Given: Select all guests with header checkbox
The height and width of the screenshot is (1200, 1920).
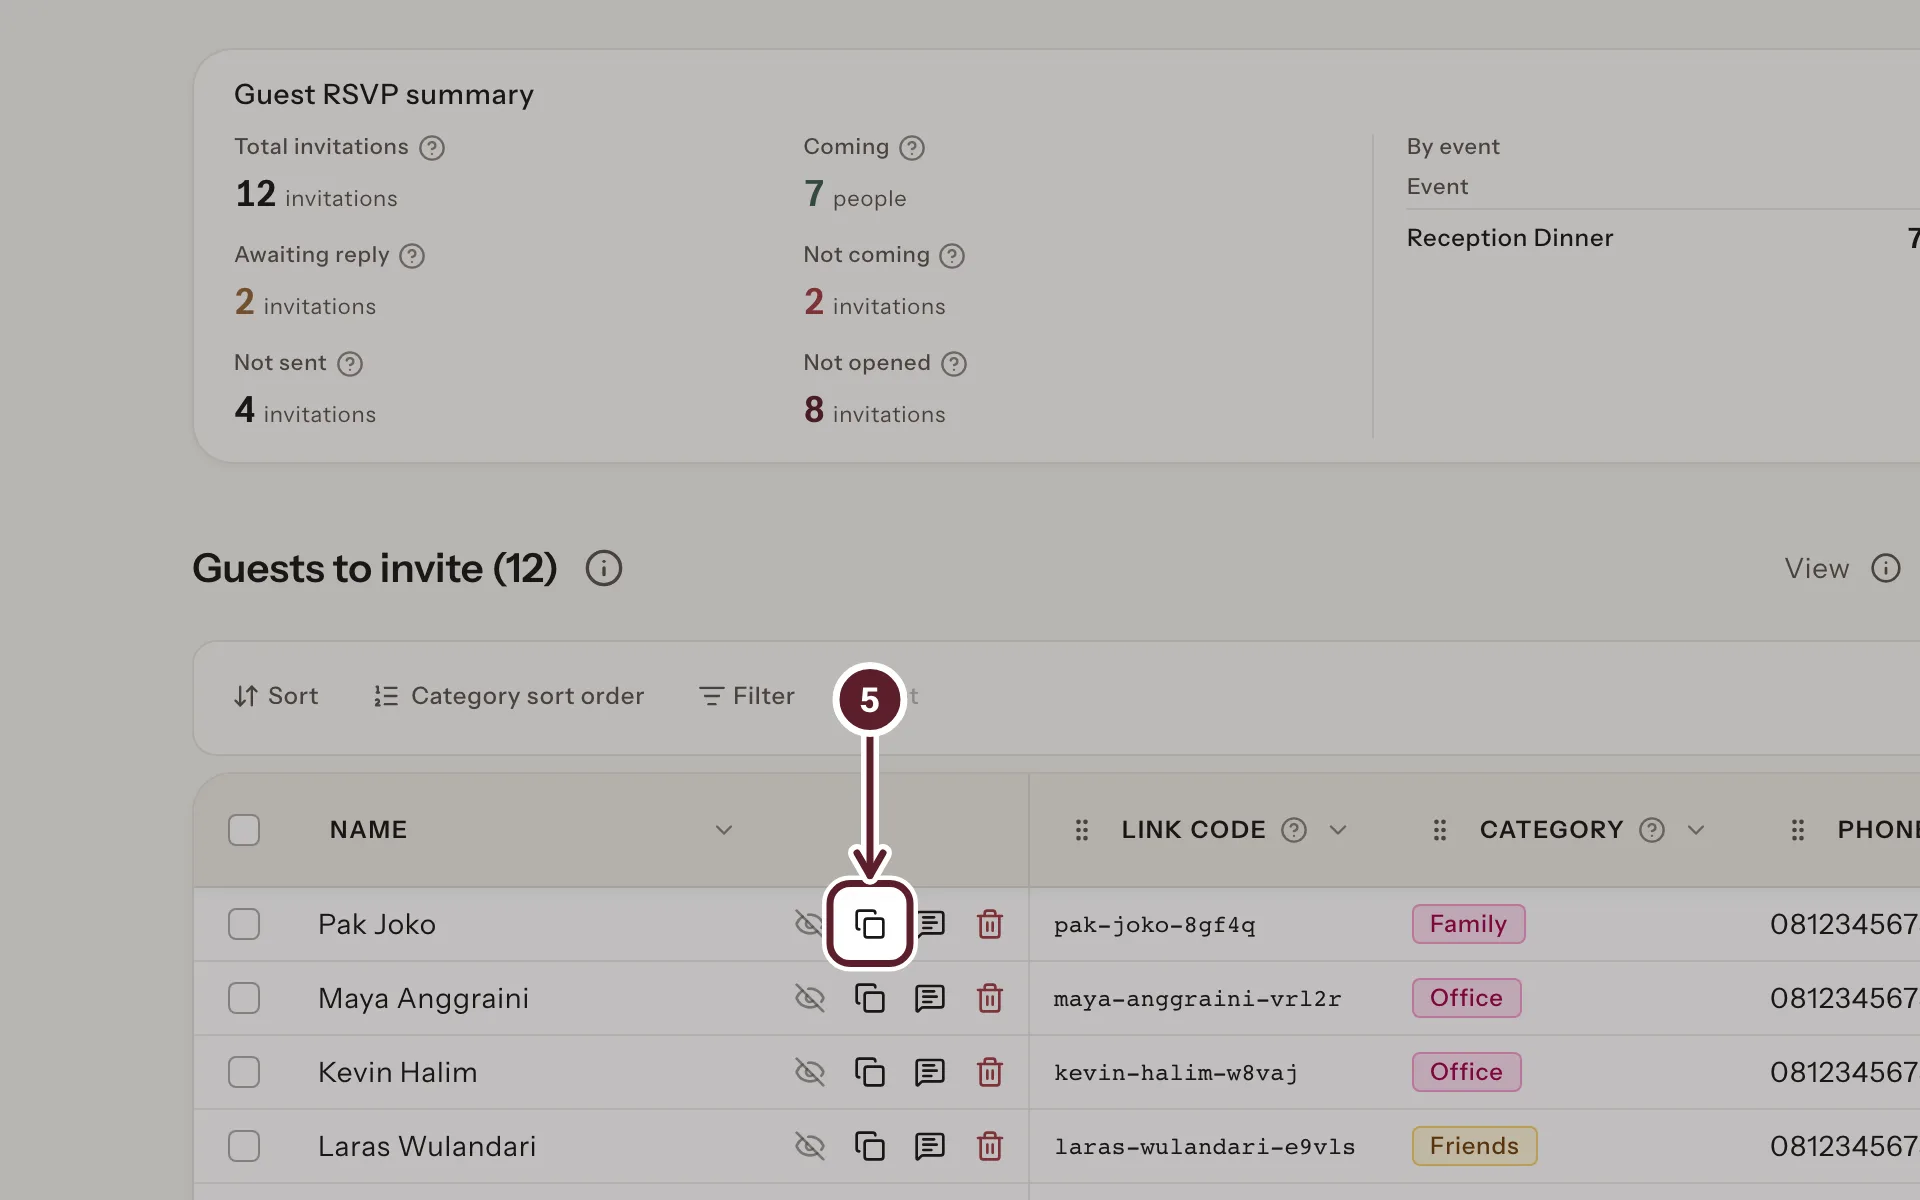Looking at the screenshot, I should (x=244, y=830).
